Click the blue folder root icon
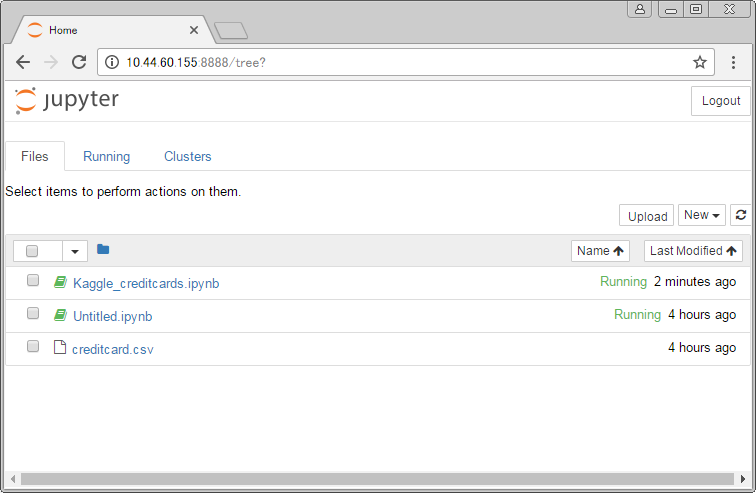The height and width of the screenshot is (493, 756). [x=103, y=249]
